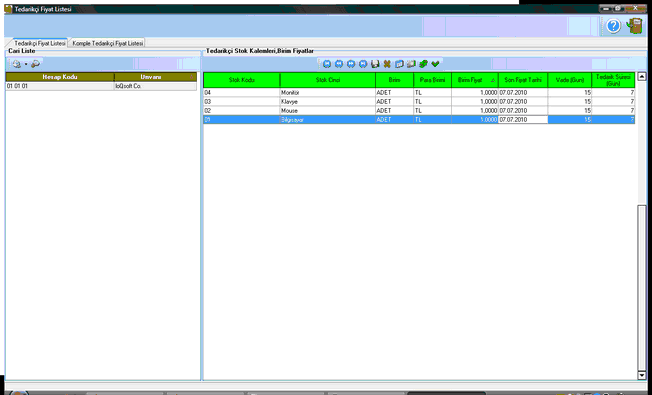The height and width of the screenshot is (395, 652).
Task: Click the vertical scrollbar thumb of stock grid
Action: pyautogui.click(x=642, y=287)
